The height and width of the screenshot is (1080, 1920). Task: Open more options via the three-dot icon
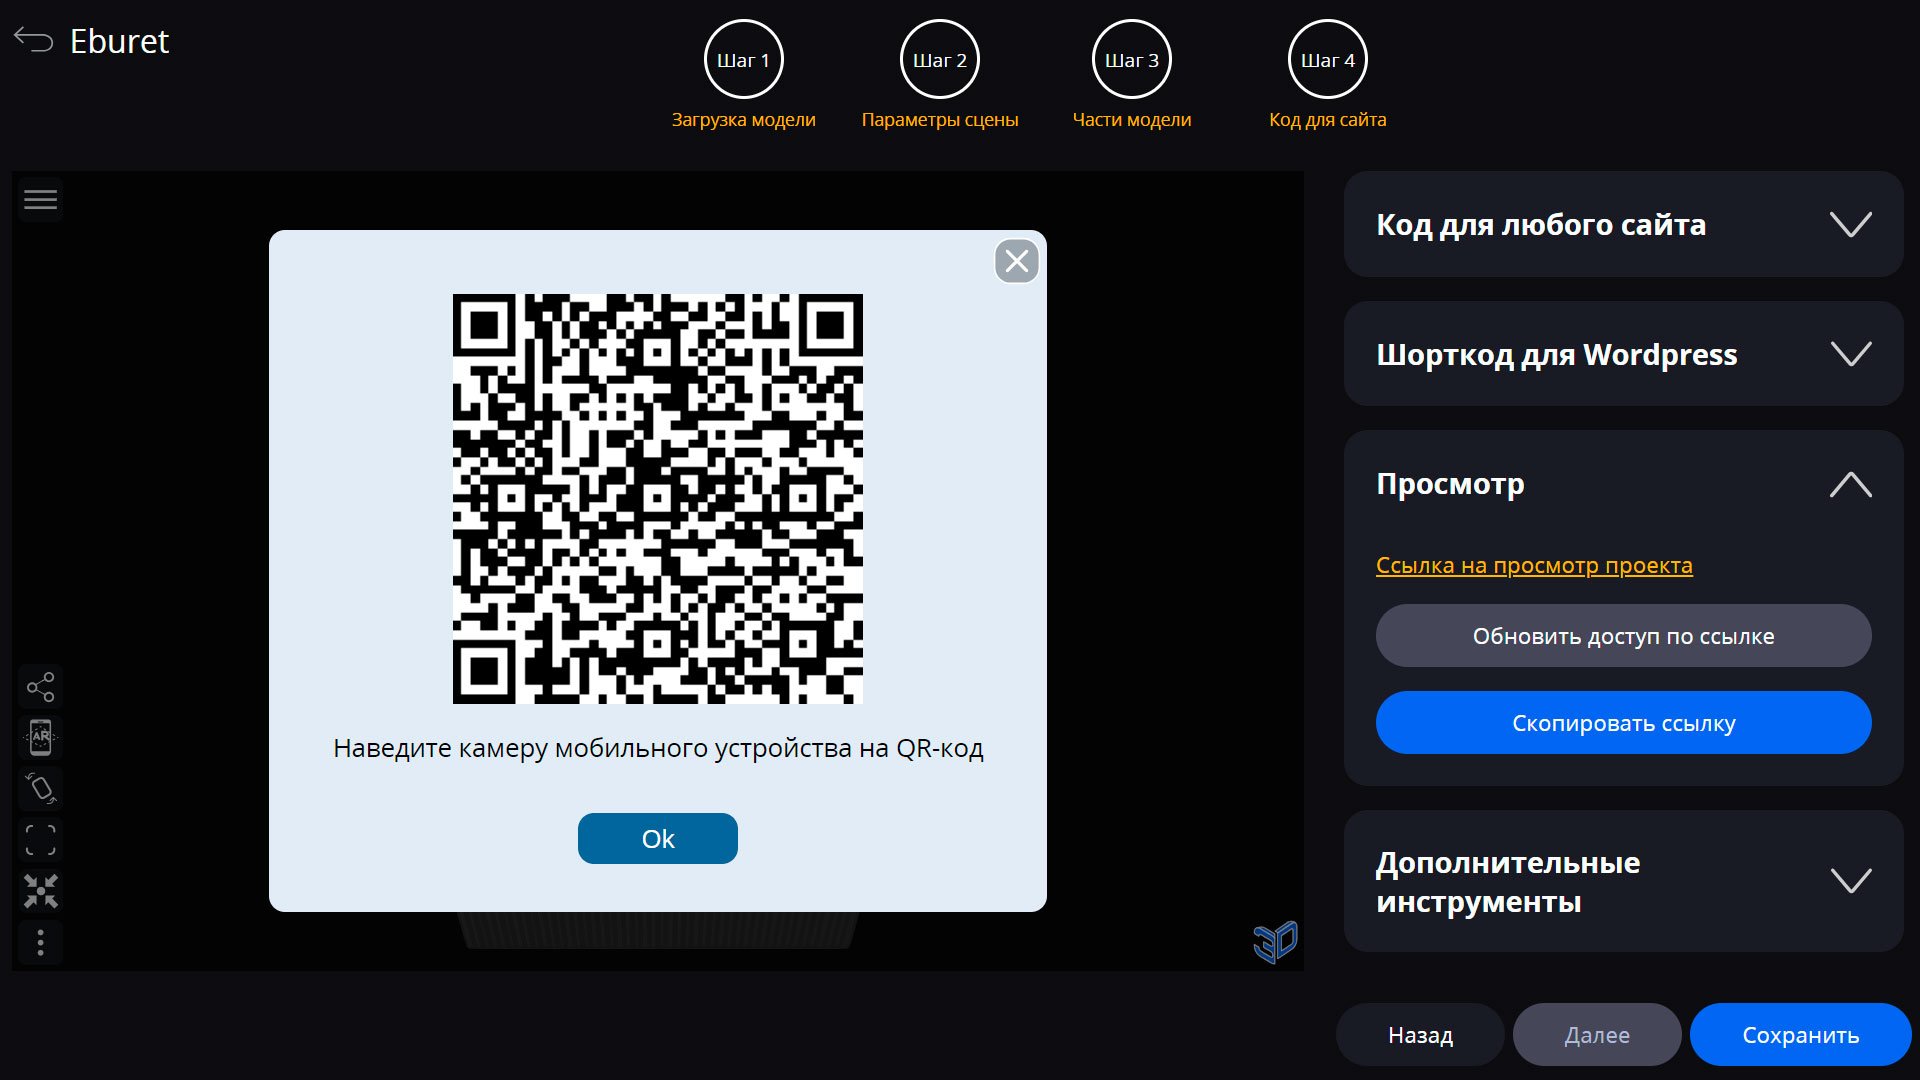point(40,942)
